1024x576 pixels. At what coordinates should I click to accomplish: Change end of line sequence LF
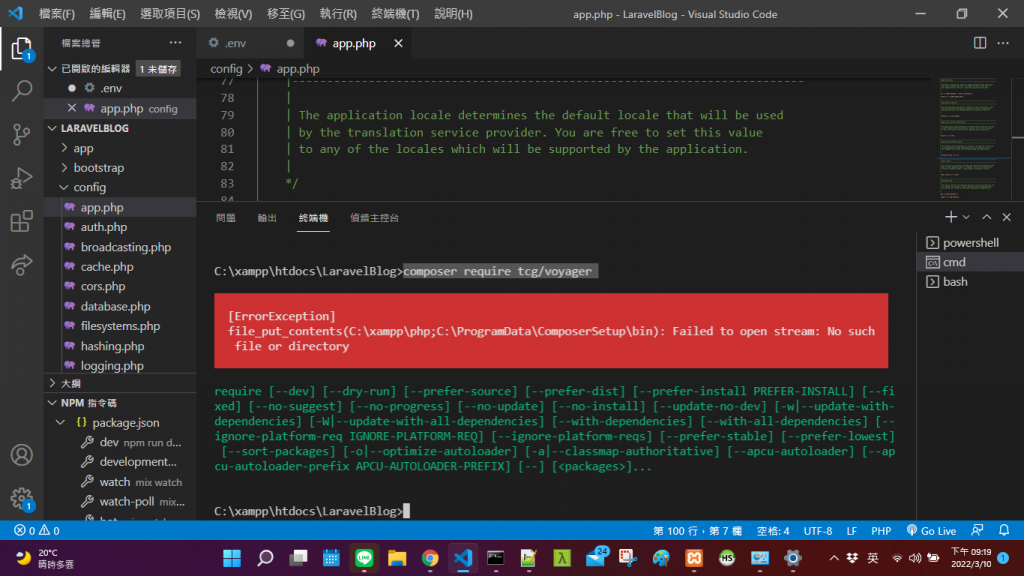(x=852, y=530)
